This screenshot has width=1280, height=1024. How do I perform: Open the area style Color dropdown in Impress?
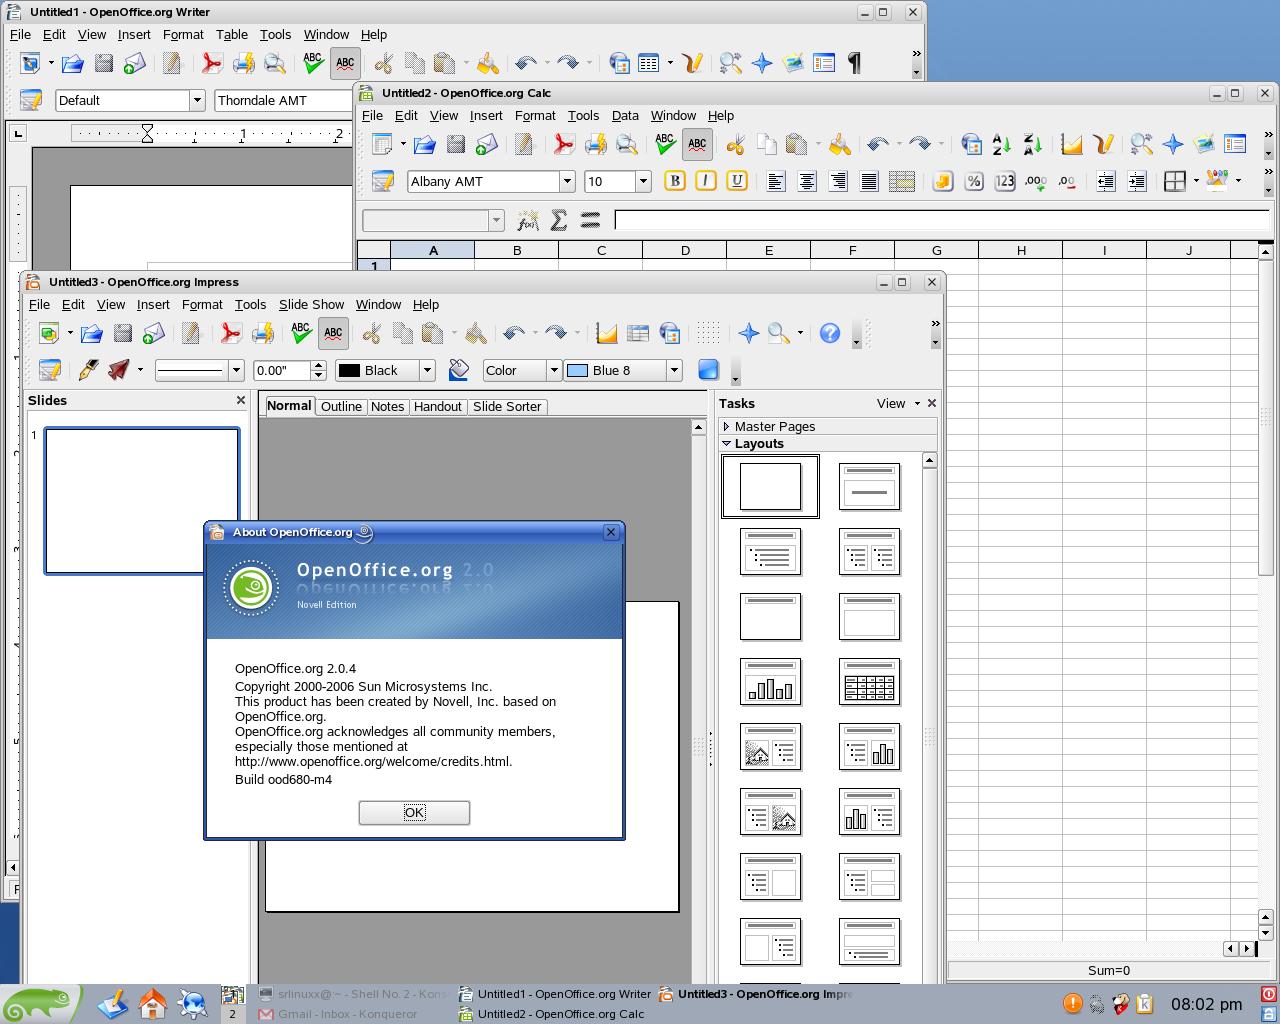553,370
